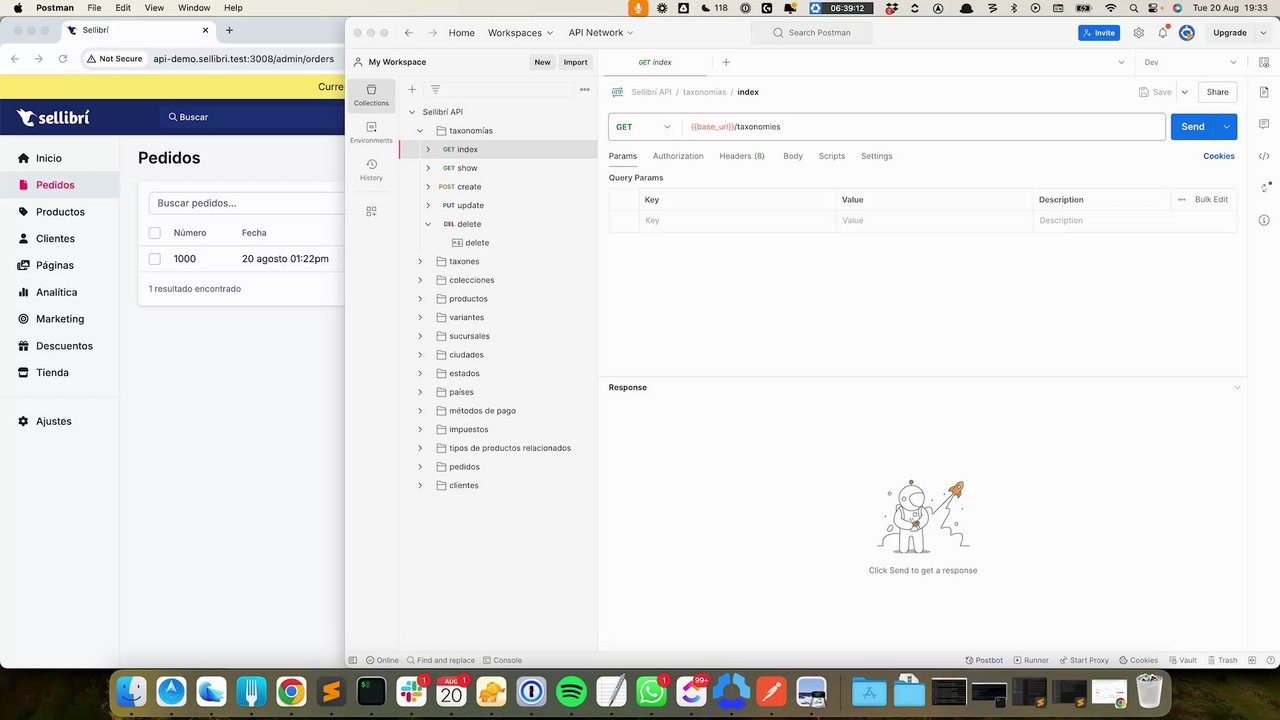Open the Runner in the status bar
Viewport: 1280px width, 720px height.
click(x=1031, y=660)
